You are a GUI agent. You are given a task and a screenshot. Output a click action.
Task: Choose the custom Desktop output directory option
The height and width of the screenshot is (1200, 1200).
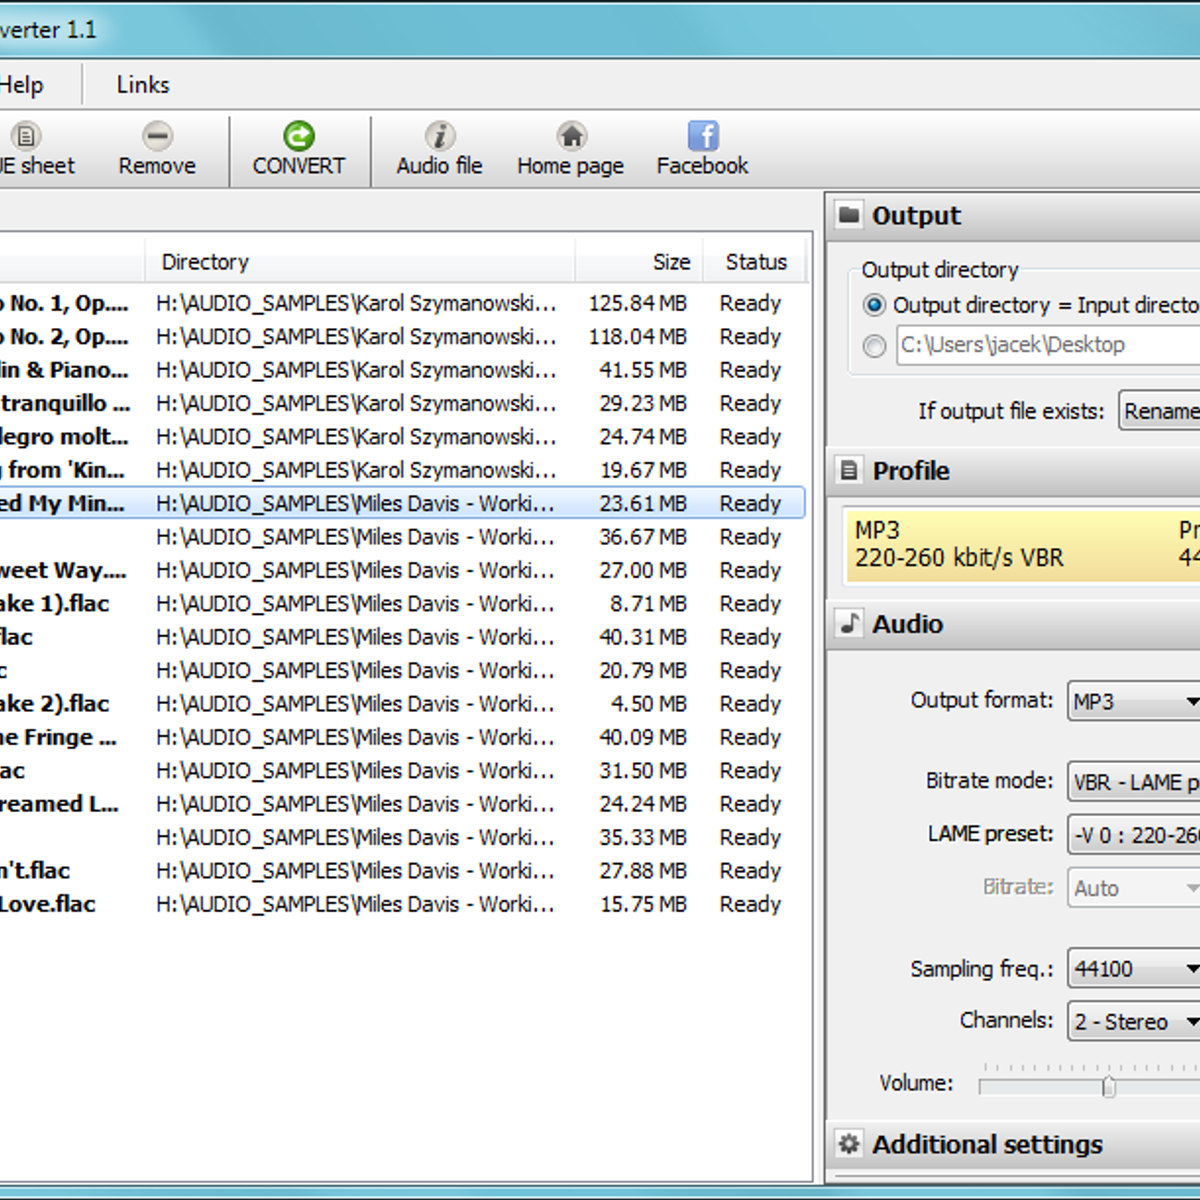tap(874, 345)
